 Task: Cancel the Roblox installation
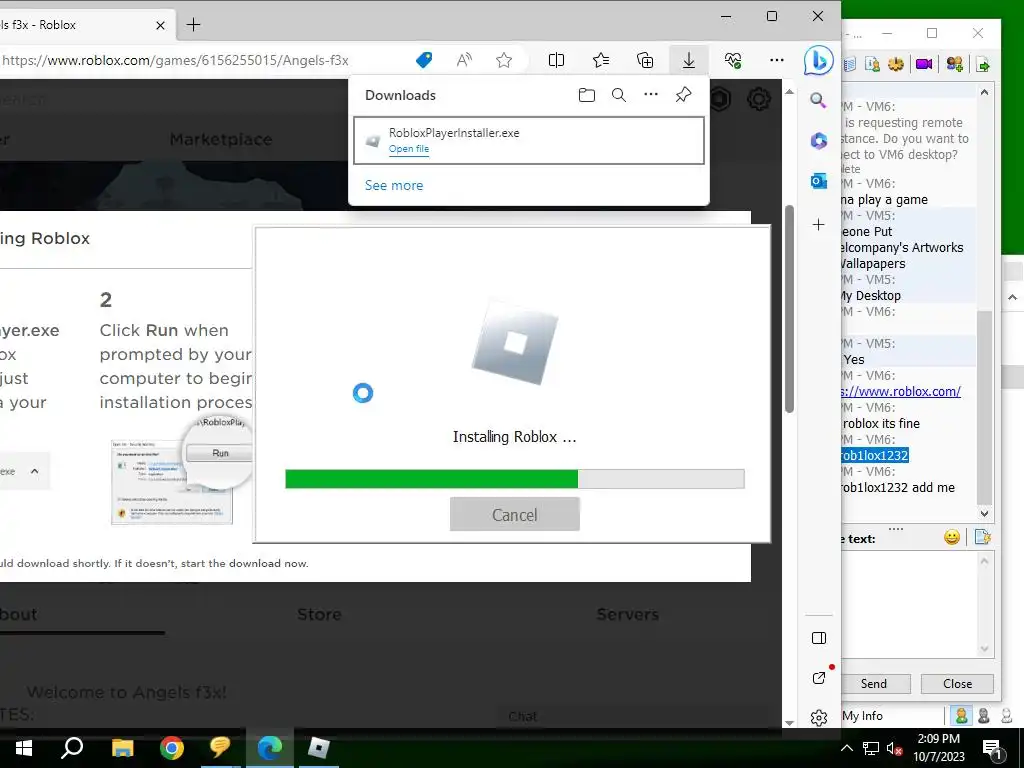515,515
